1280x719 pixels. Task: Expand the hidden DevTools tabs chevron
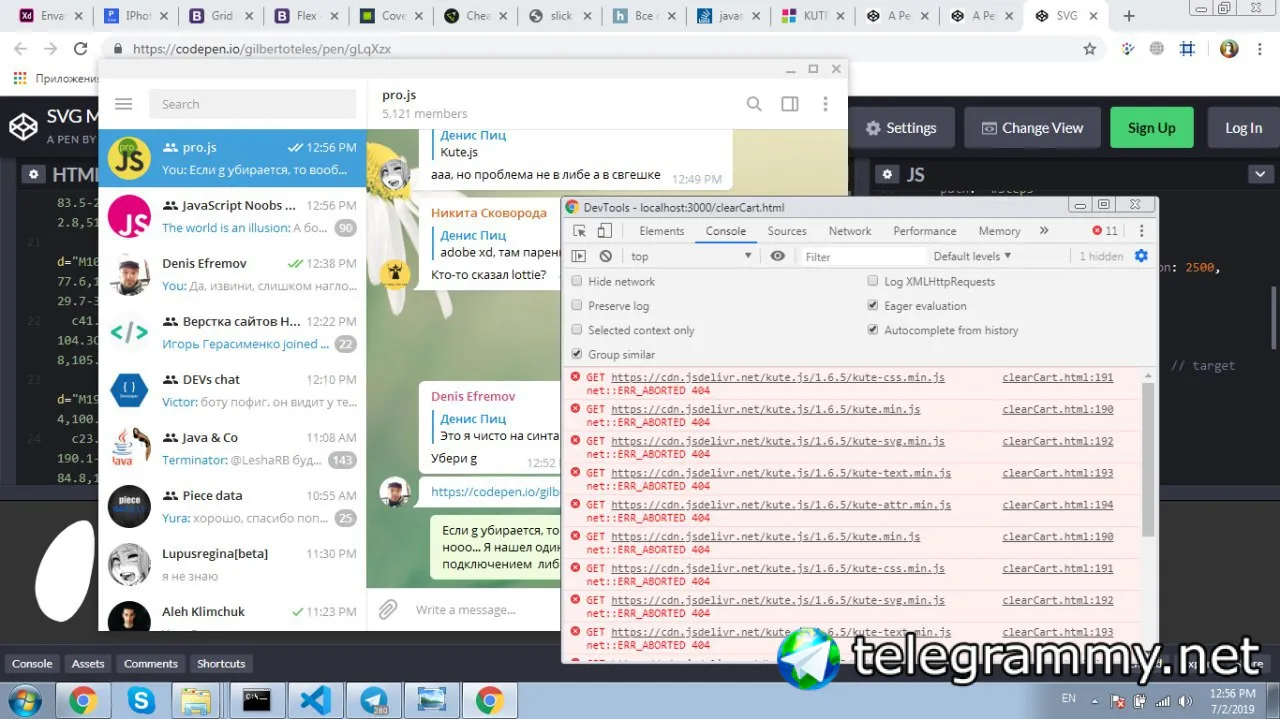[1044, 231]
